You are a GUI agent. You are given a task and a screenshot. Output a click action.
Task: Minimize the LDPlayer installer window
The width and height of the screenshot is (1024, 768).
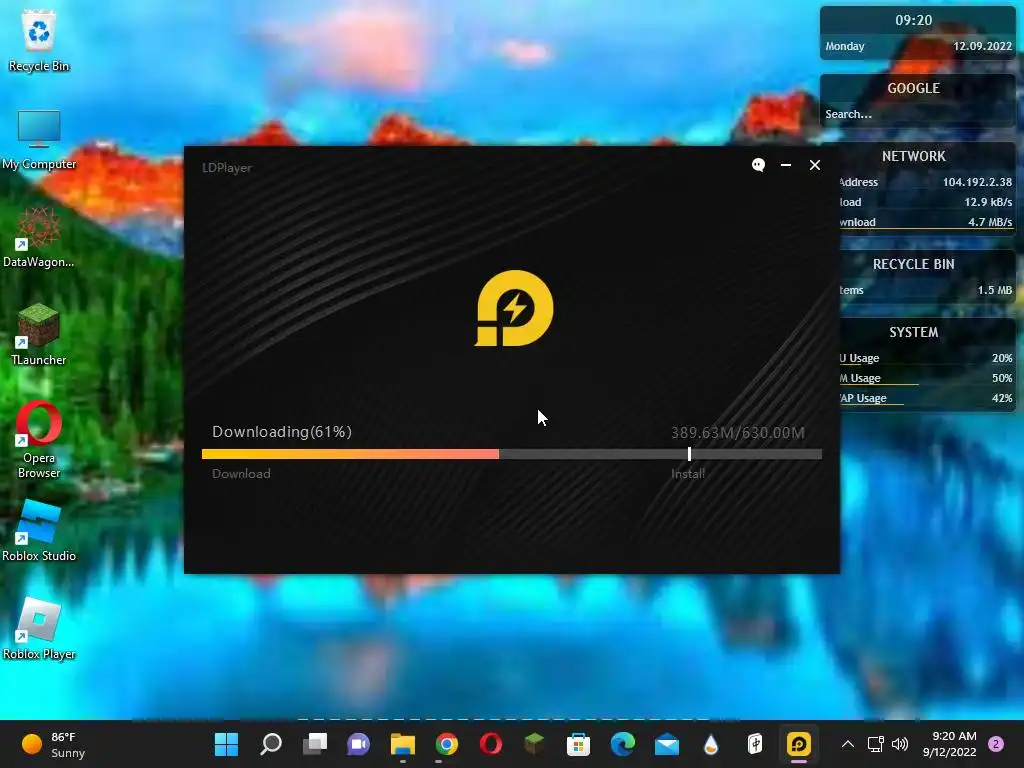(786, 165)
